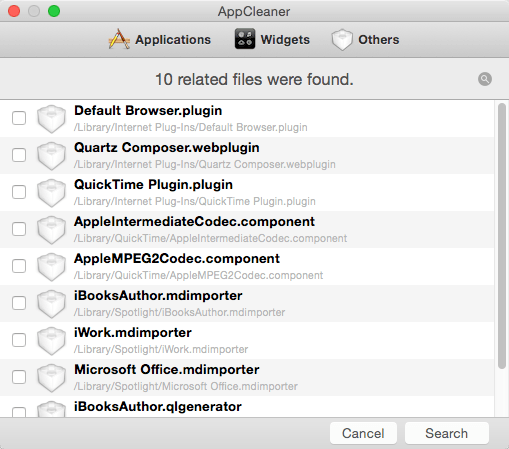This screenshot has height=449, width=509.
Task: Open the Widgets tab label
Action: (x=285, y=40)
